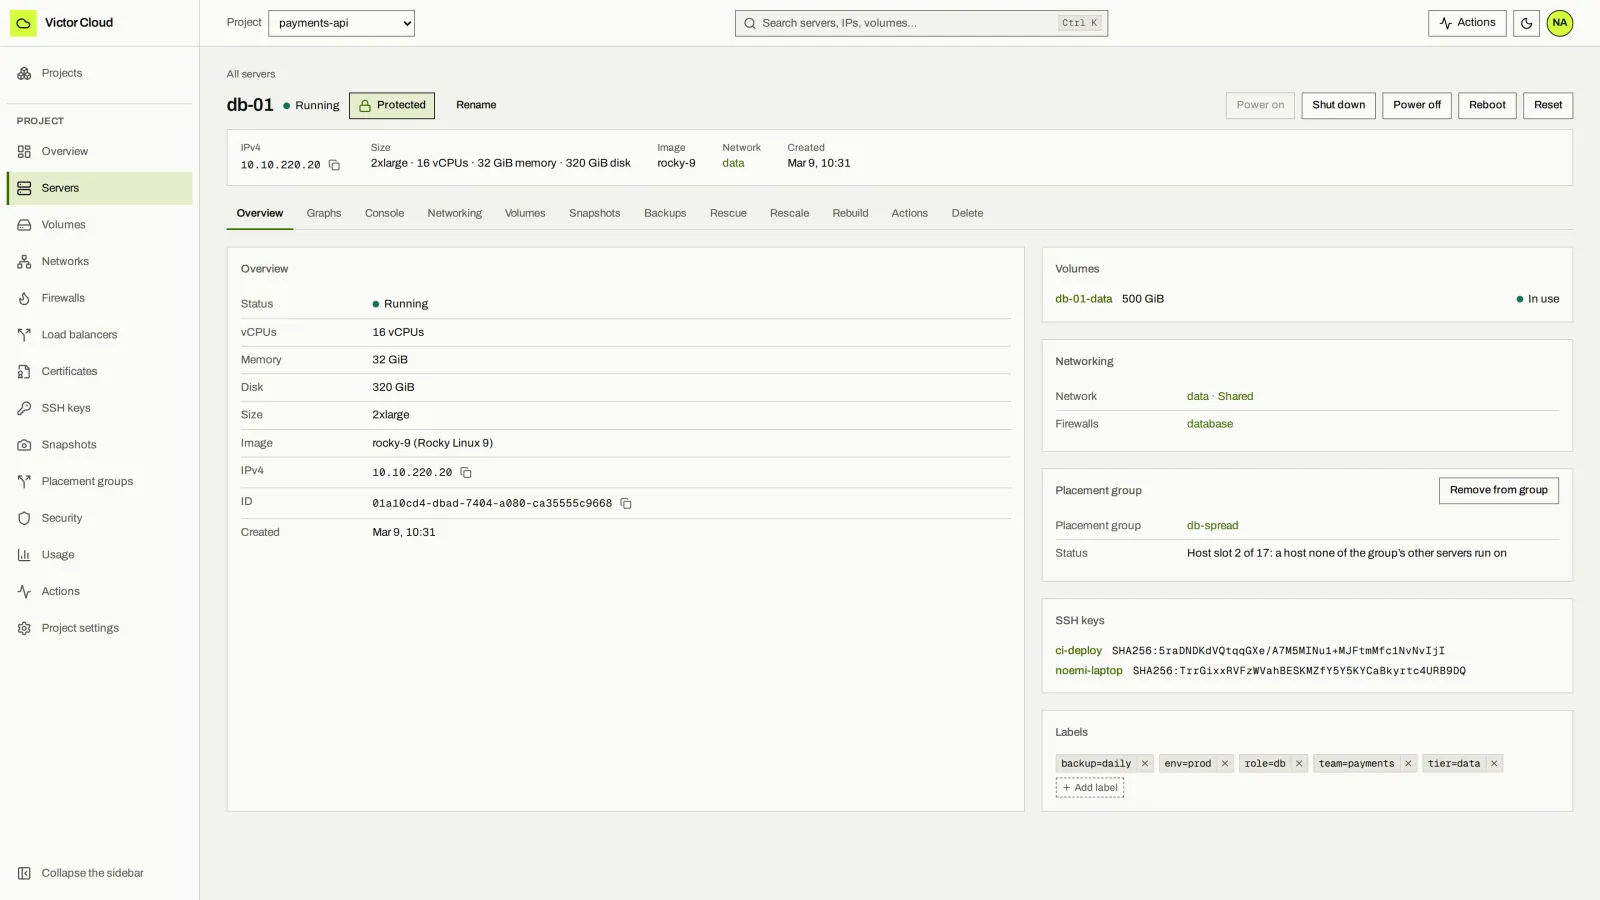The height and width of the screenshot is (900, 1600).
Task: Copy the IPv4 address in Overview table
Action: click(x=466, y=473)
